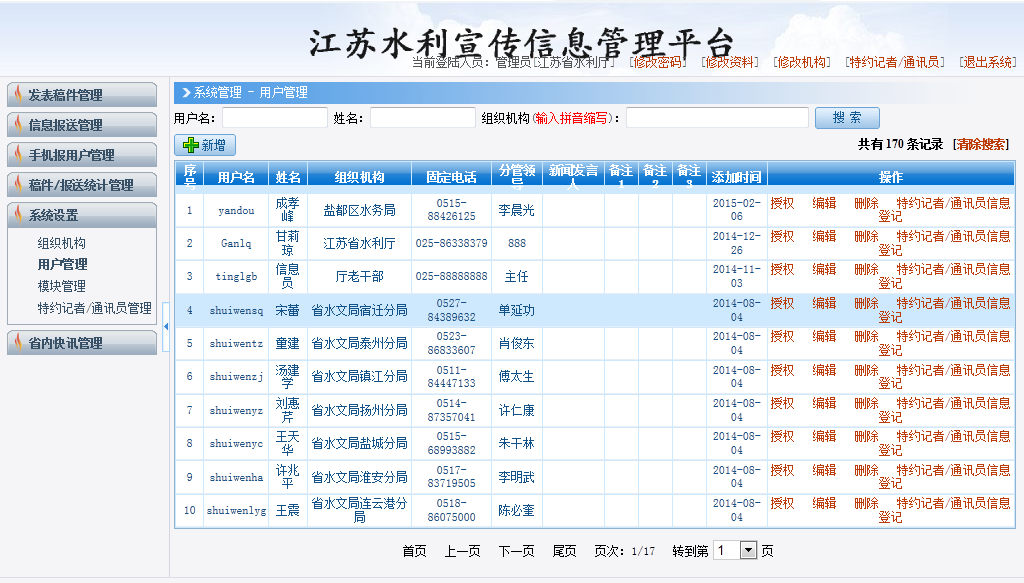Click 组织机构 column header
This screenshot has width=1024, height=583.
(359, 177)
